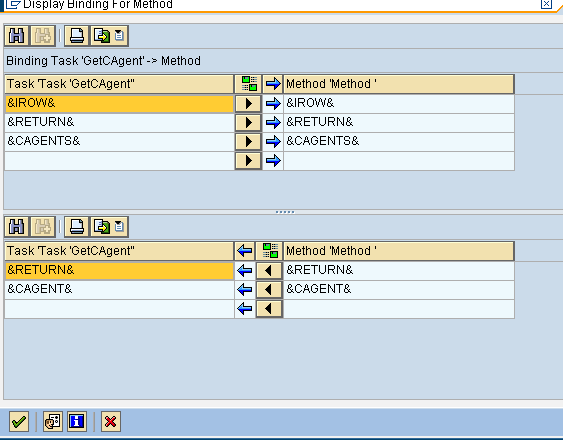563x440 pixels.
Task: Select the &RETURN& method cell in lower table
Action: [399, 270]
